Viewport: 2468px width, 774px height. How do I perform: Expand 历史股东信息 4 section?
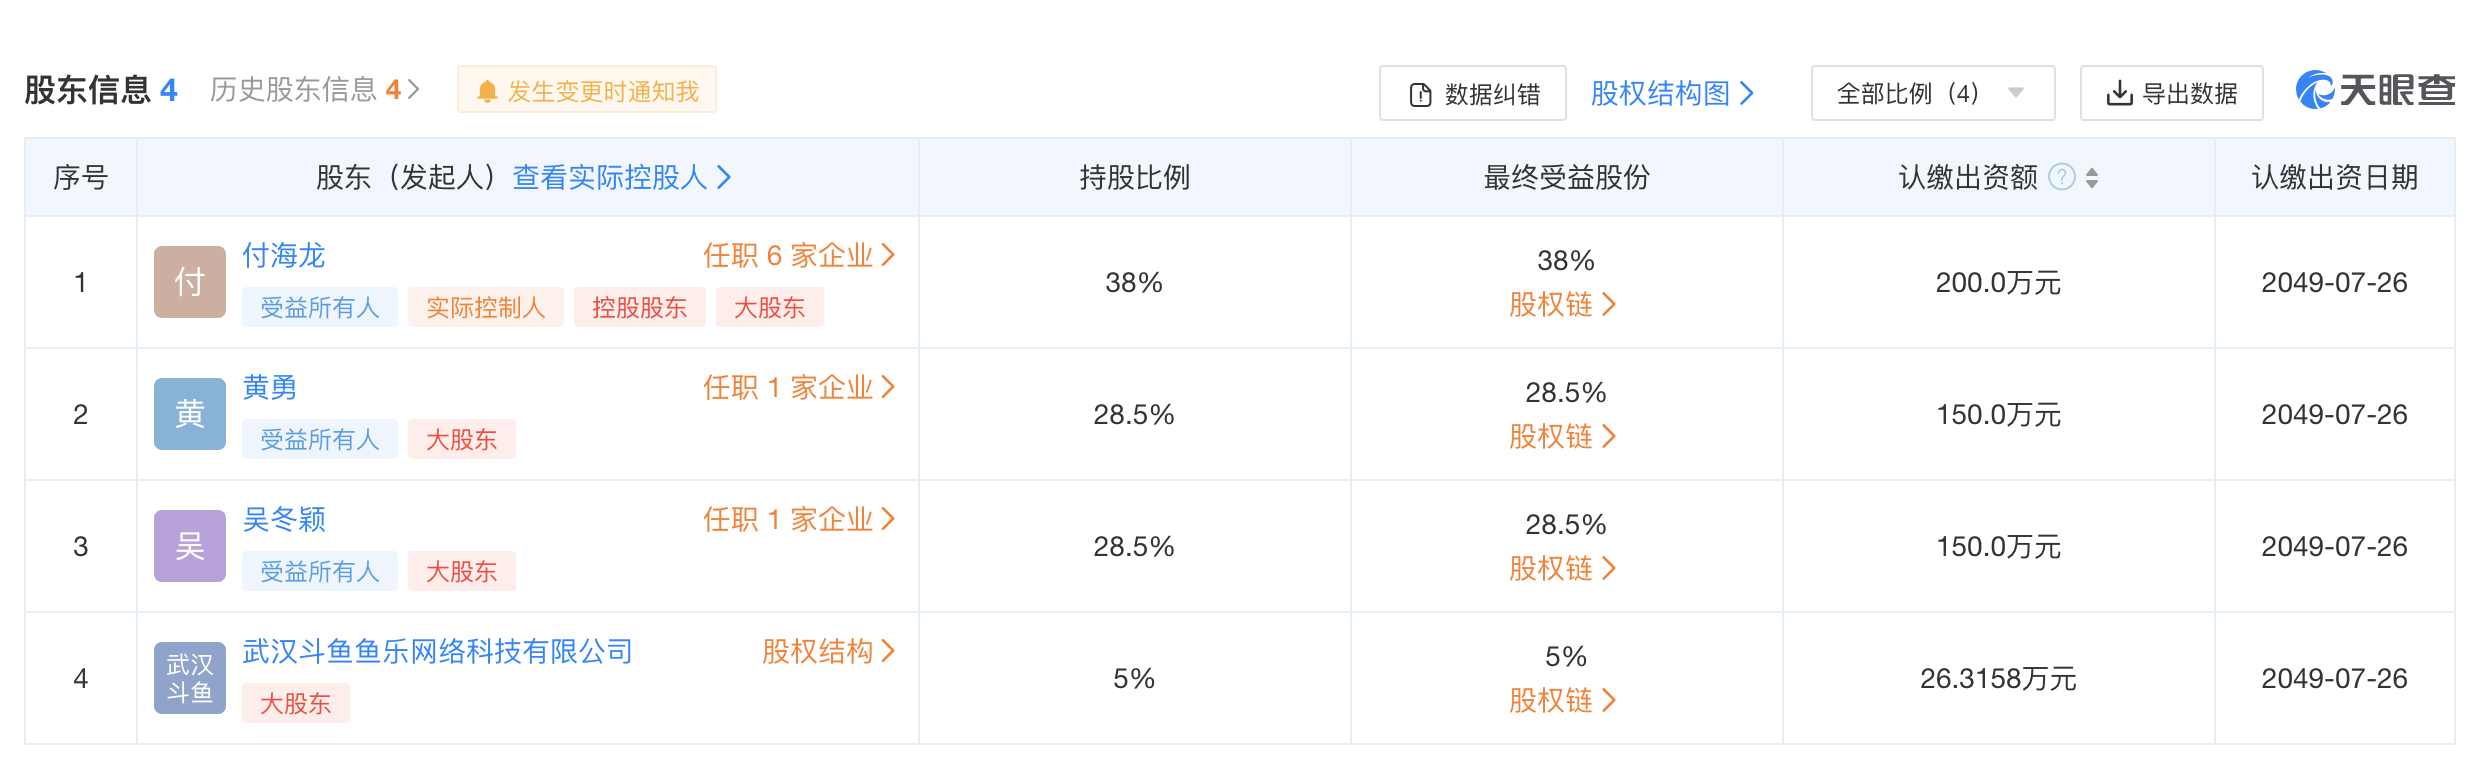(315, 90)
